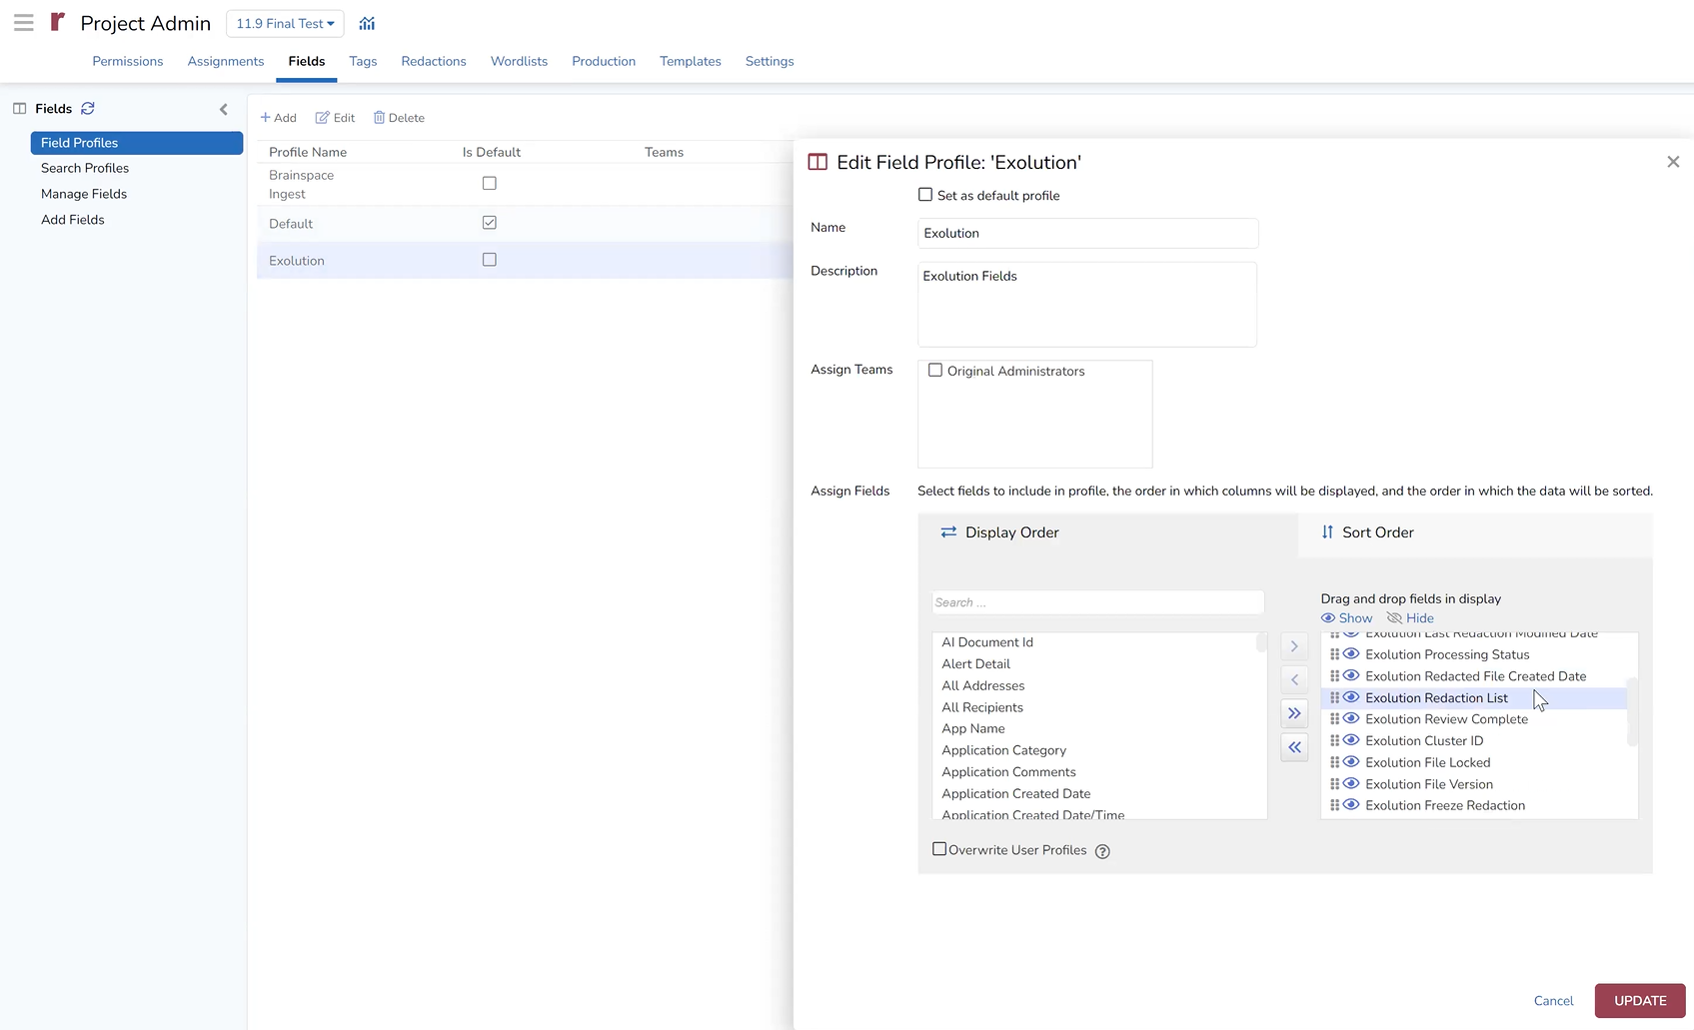Click the Delete profile toolbar button
Screen dimensions: 1694x1030
(x=399, y=118)
